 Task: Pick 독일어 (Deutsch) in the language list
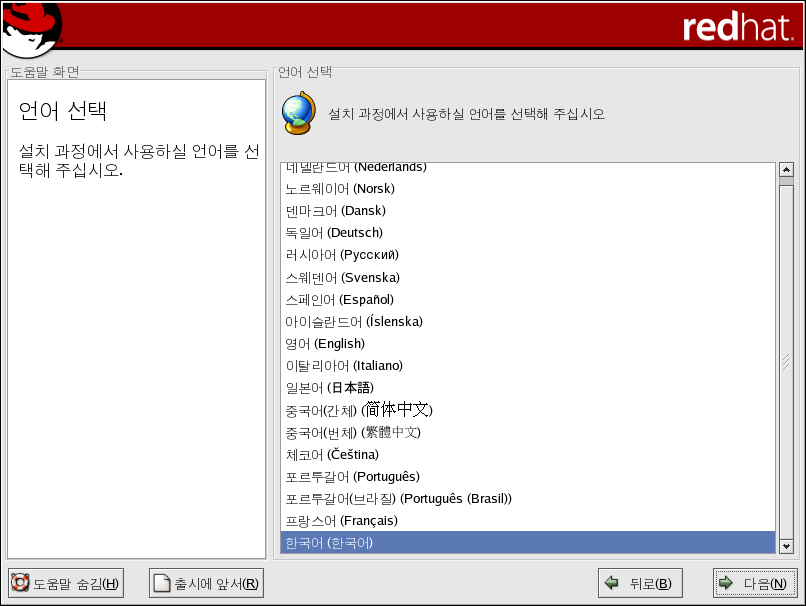point(334,233)
